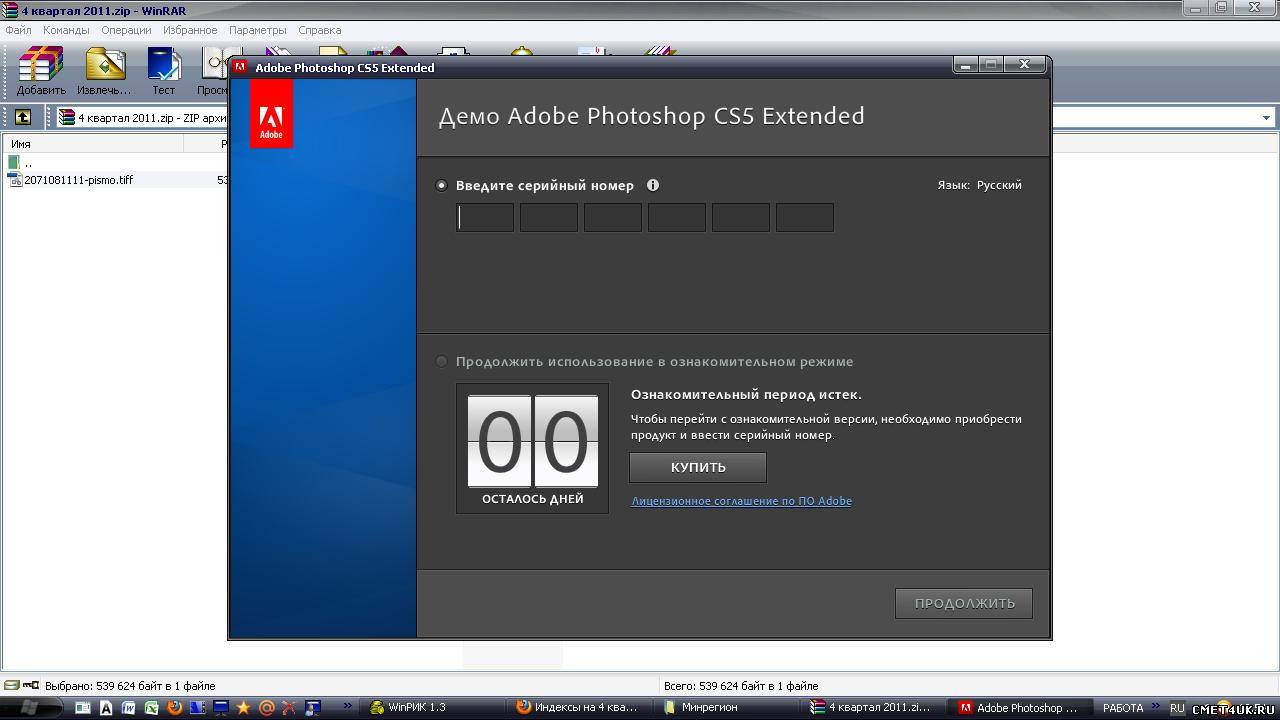Click the Excel icon in quick launch
The image size is (1280, 720).
(x=151, y=708)
